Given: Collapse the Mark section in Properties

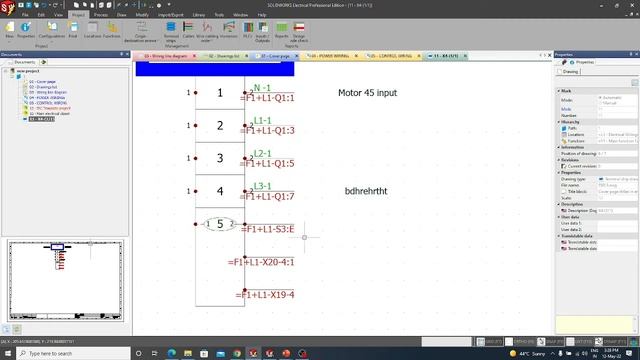Looking at the screenshot, I should click(x=559, y=91).
